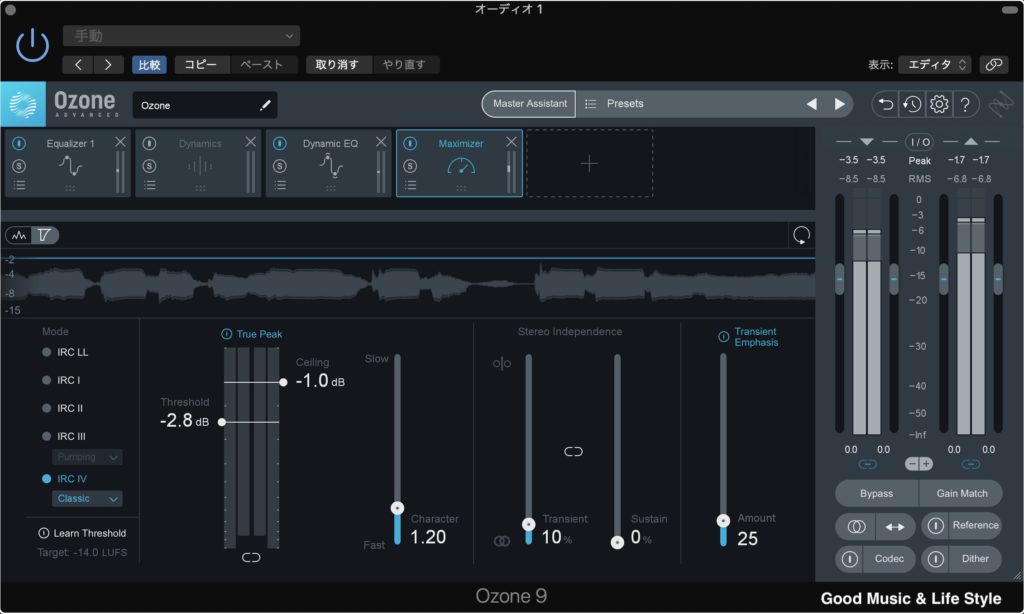This screenshot has width=1024, height=614.
Task: Open Maximizer module preset list icon
Action: 410,186
